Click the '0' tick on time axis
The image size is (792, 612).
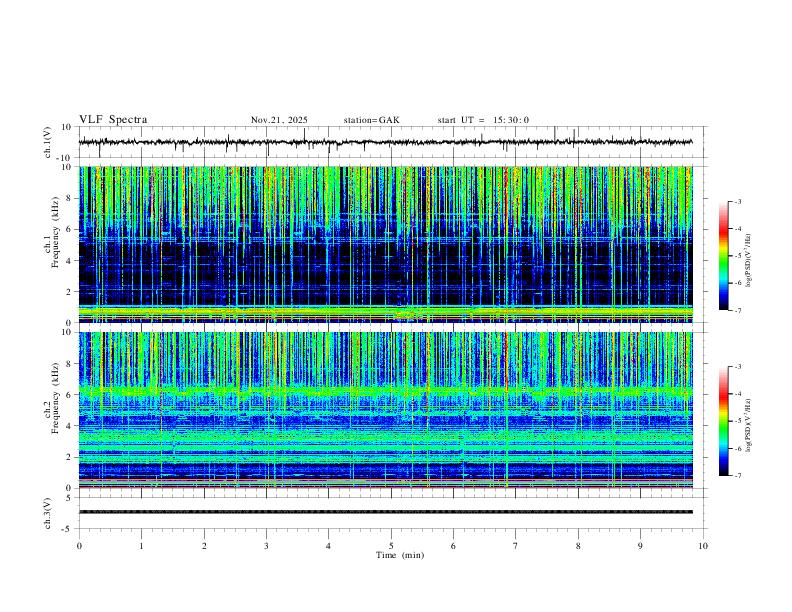click(x=79, y=546)
